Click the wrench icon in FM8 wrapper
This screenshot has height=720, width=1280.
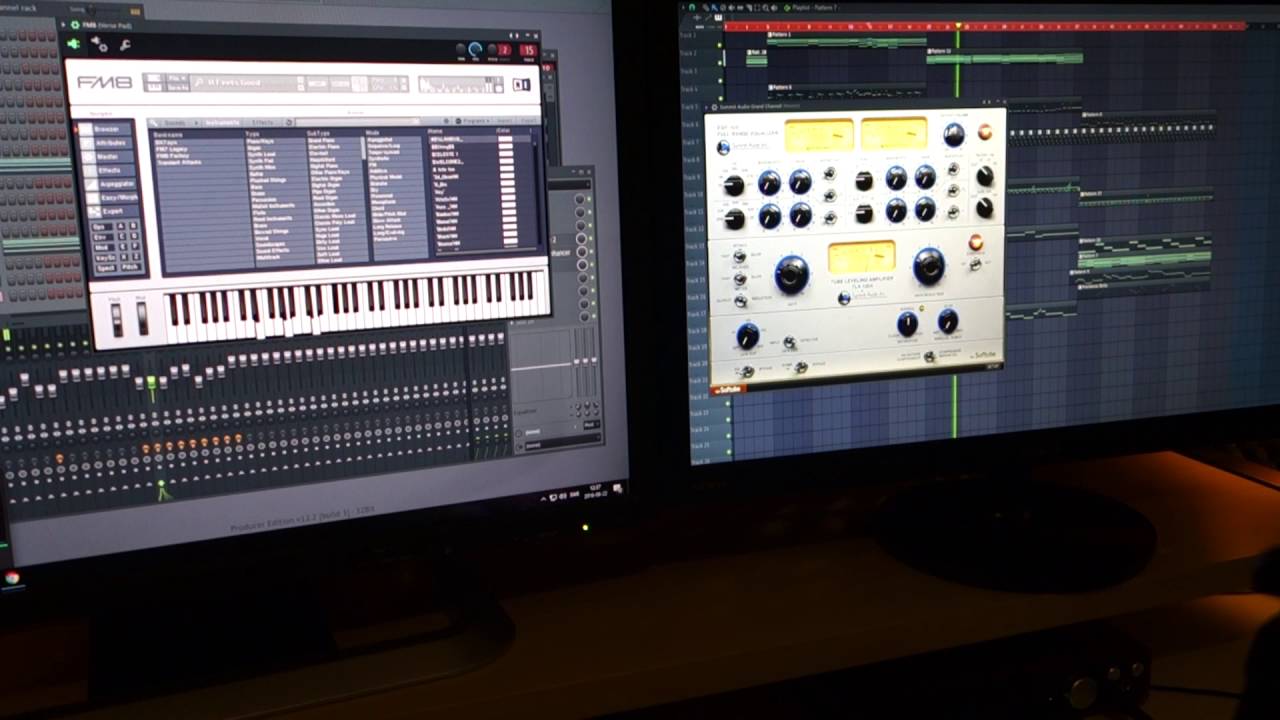click(125, 45)
